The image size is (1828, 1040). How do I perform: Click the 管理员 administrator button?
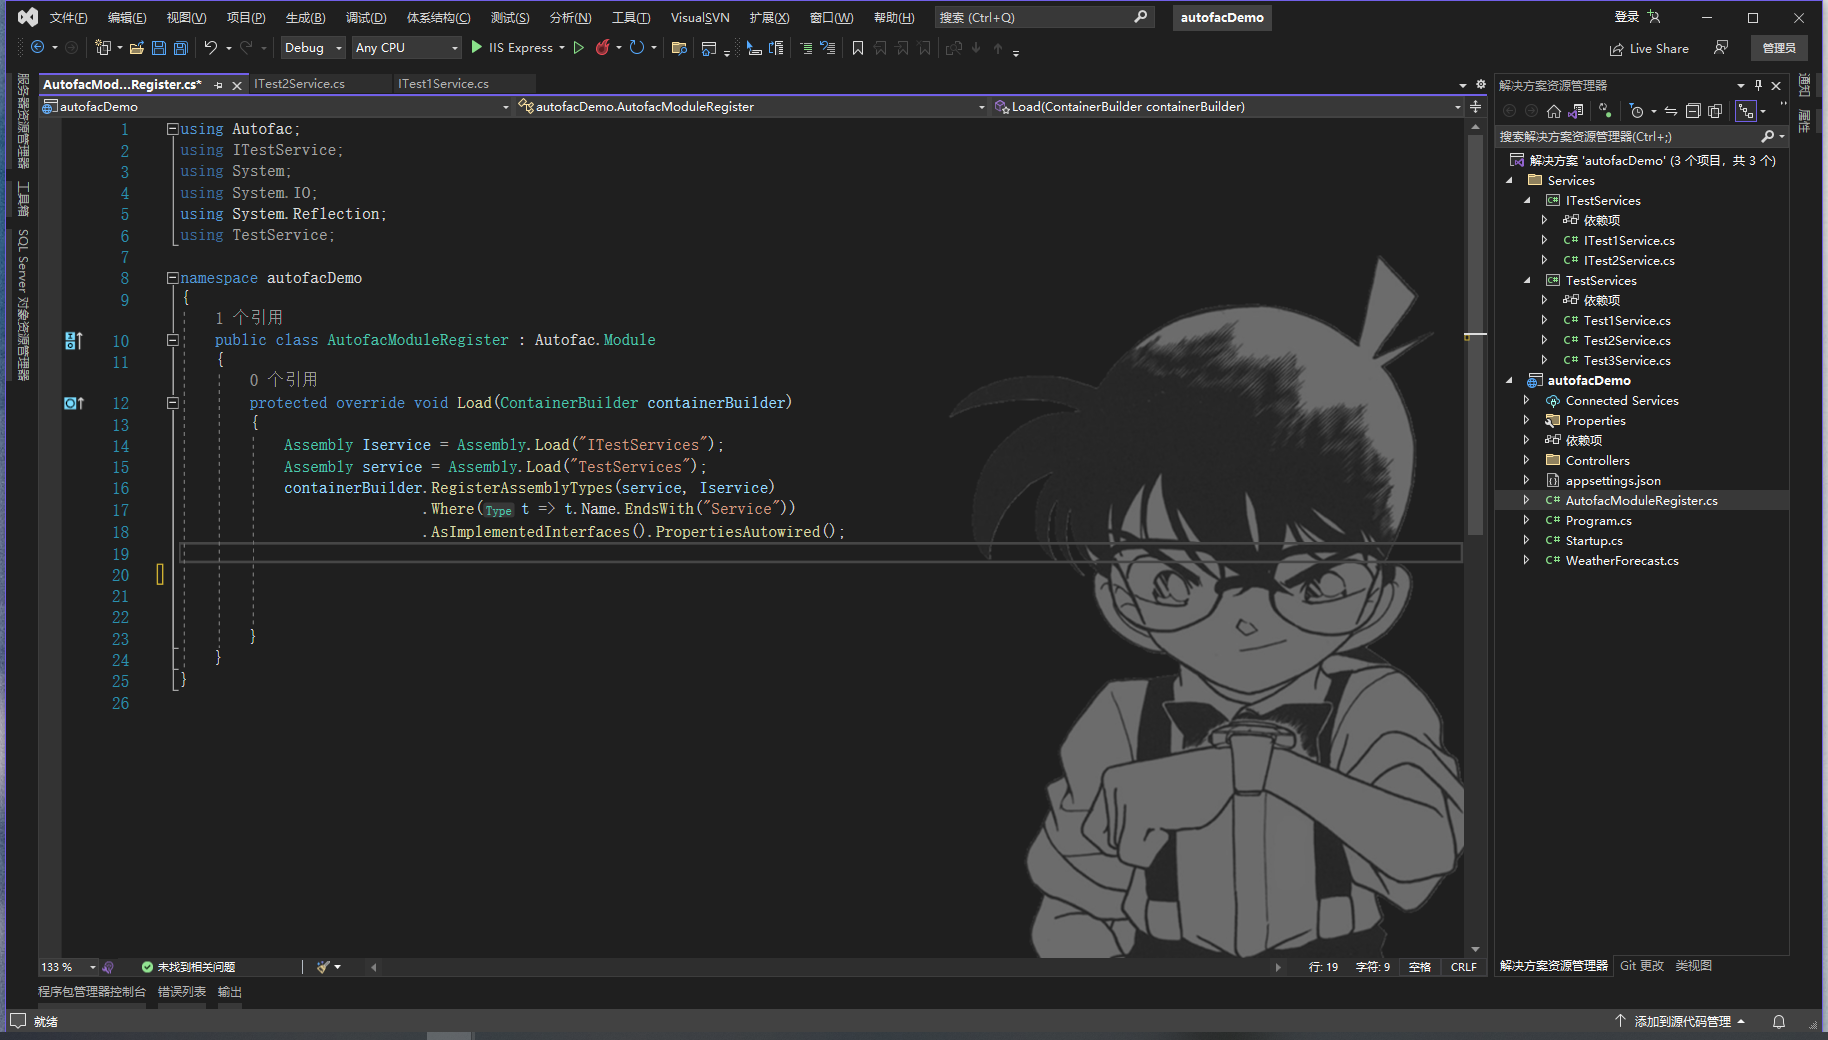click(x=1779, y=48)
